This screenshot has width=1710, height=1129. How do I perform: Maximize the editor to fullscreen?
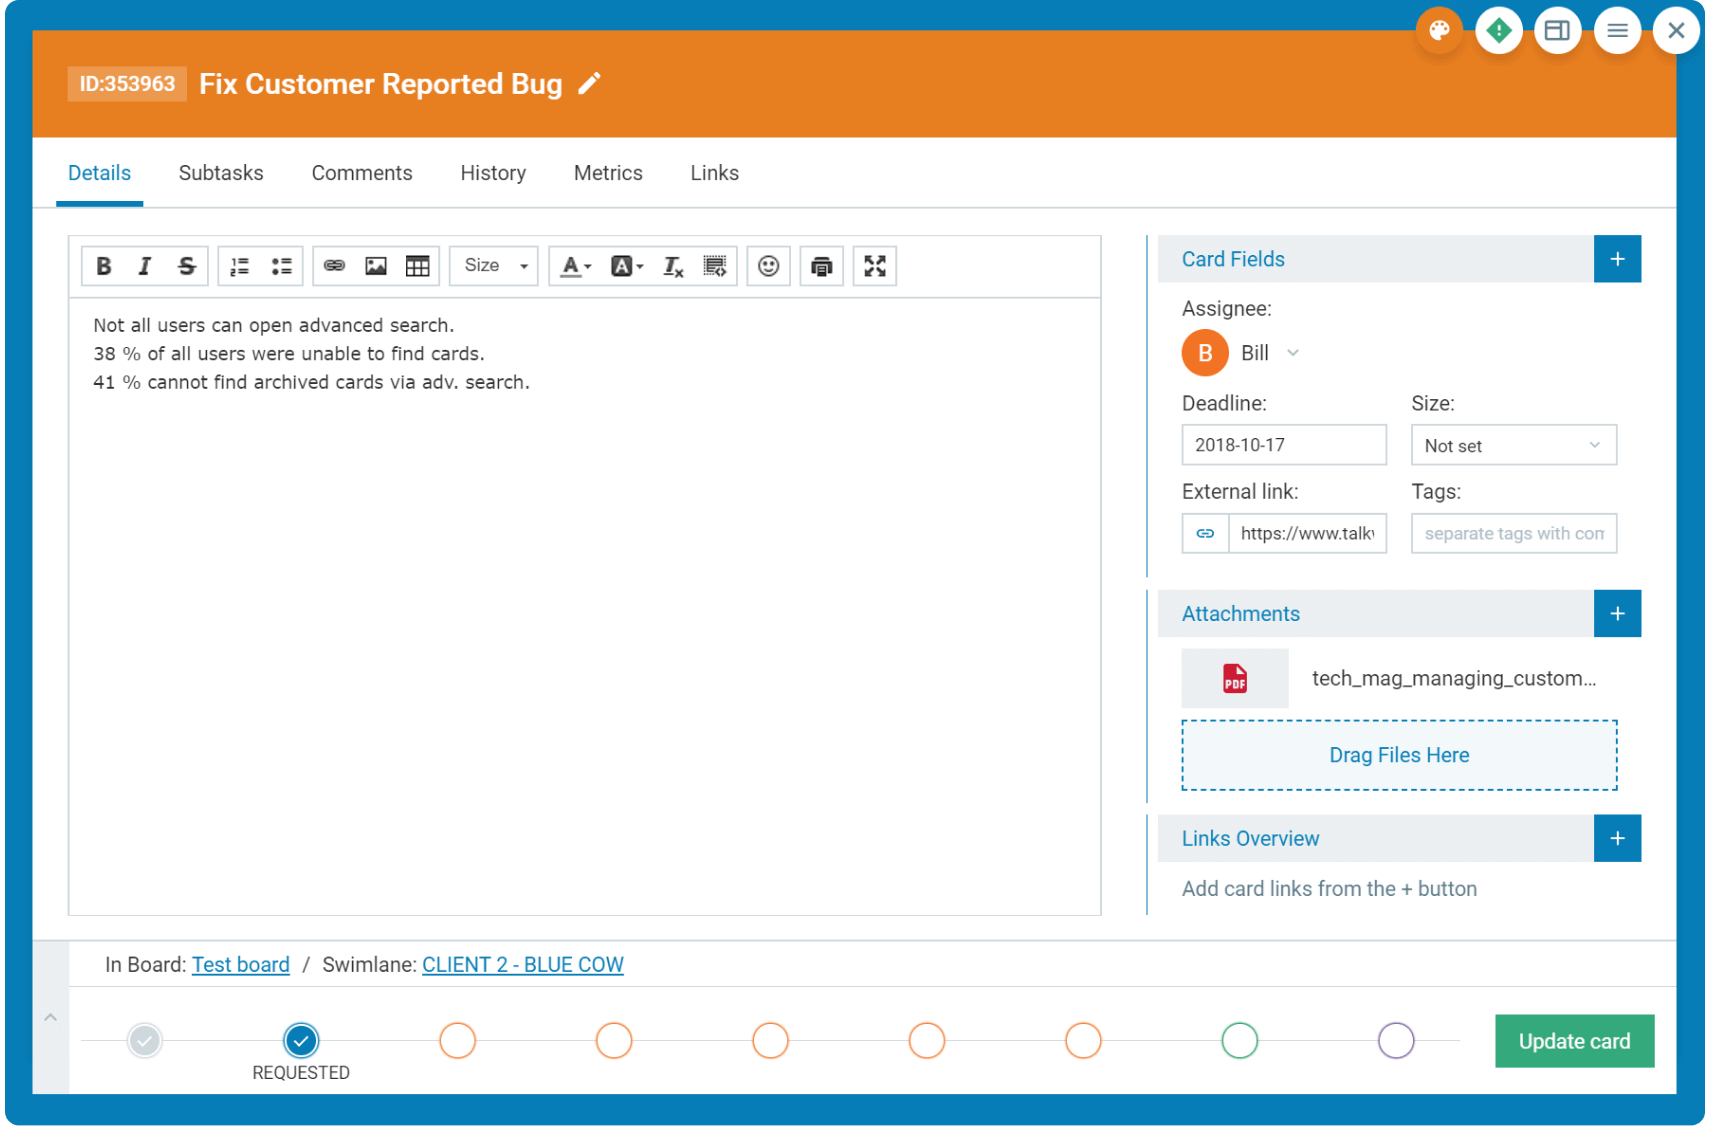tap(874, 266)
